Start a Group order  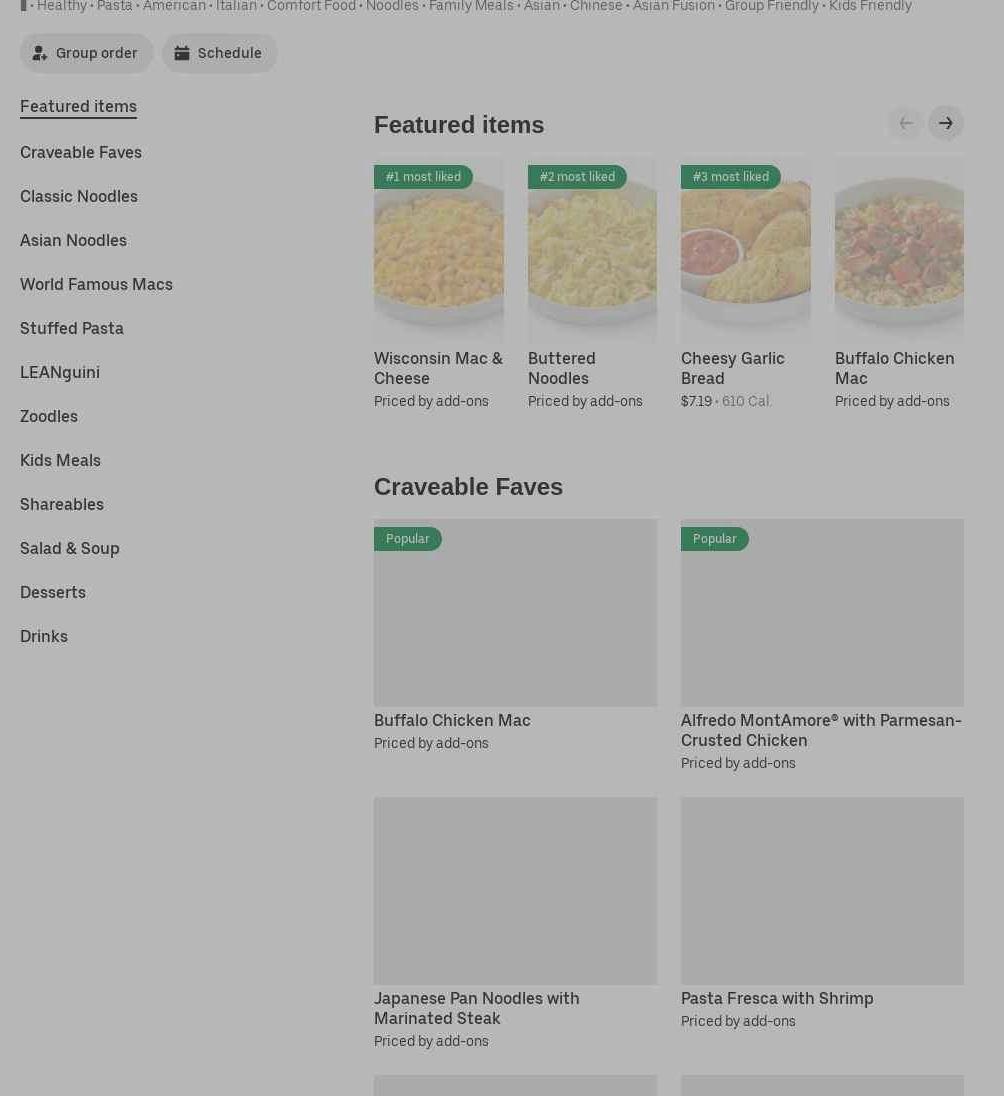coord(87,53)
